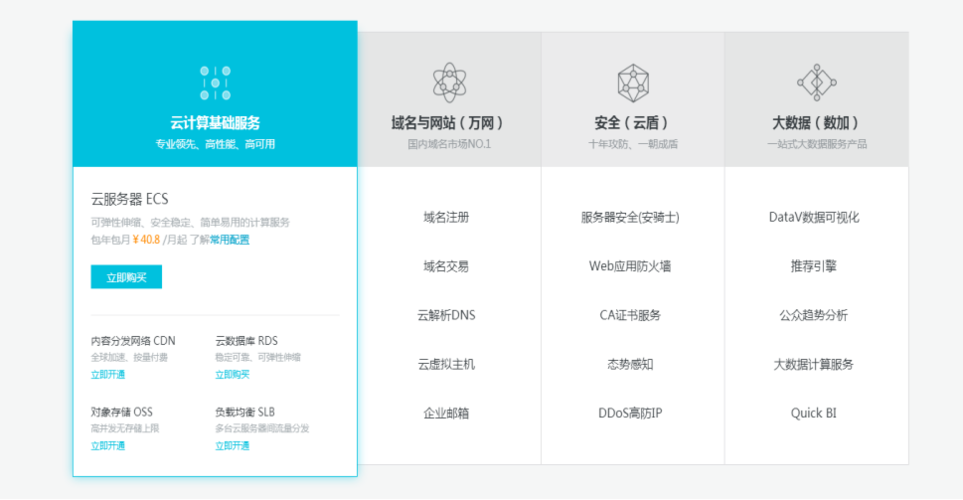Screen dimensions: 963x500
Task: Click the diamond network icon above 大数据
Action: click(x=817, y=82)
